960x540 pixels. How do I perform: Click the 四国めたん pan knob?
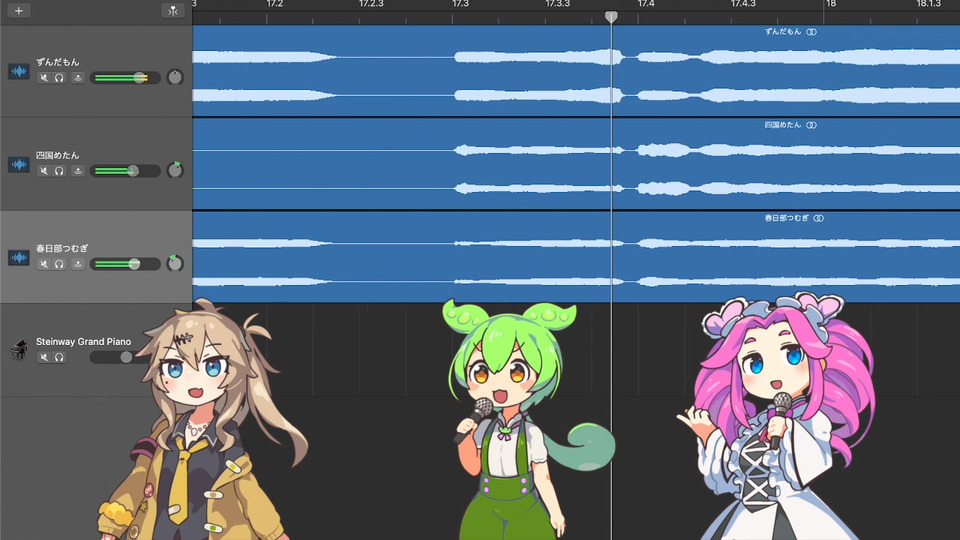(175, 170)
